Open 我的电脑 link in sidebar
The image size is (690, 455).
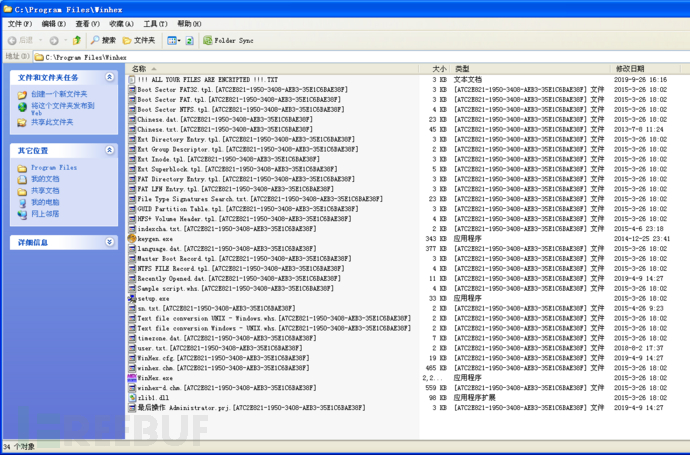click(x=45, y=202)
